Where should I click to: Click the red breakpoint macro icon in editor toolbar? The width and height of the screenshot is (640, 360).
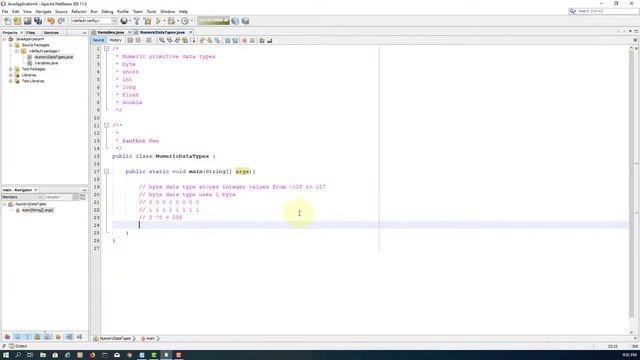pyautogui.click(x=244, y=40)
